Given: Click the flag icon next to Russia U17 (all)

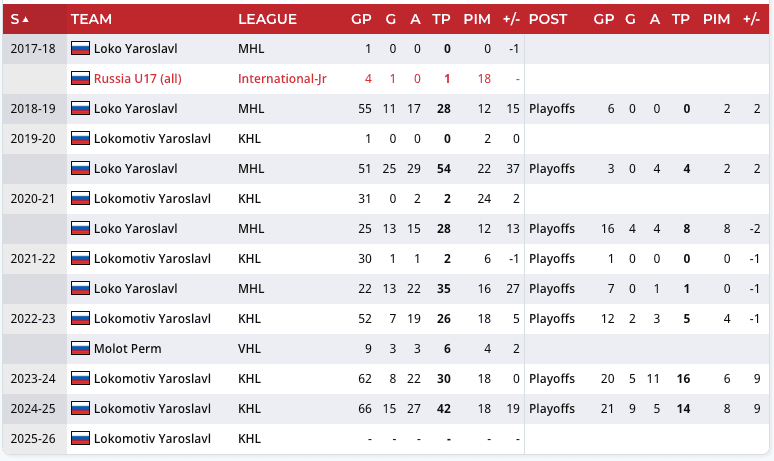Looking at the screenshot, I should coord(81,78).
